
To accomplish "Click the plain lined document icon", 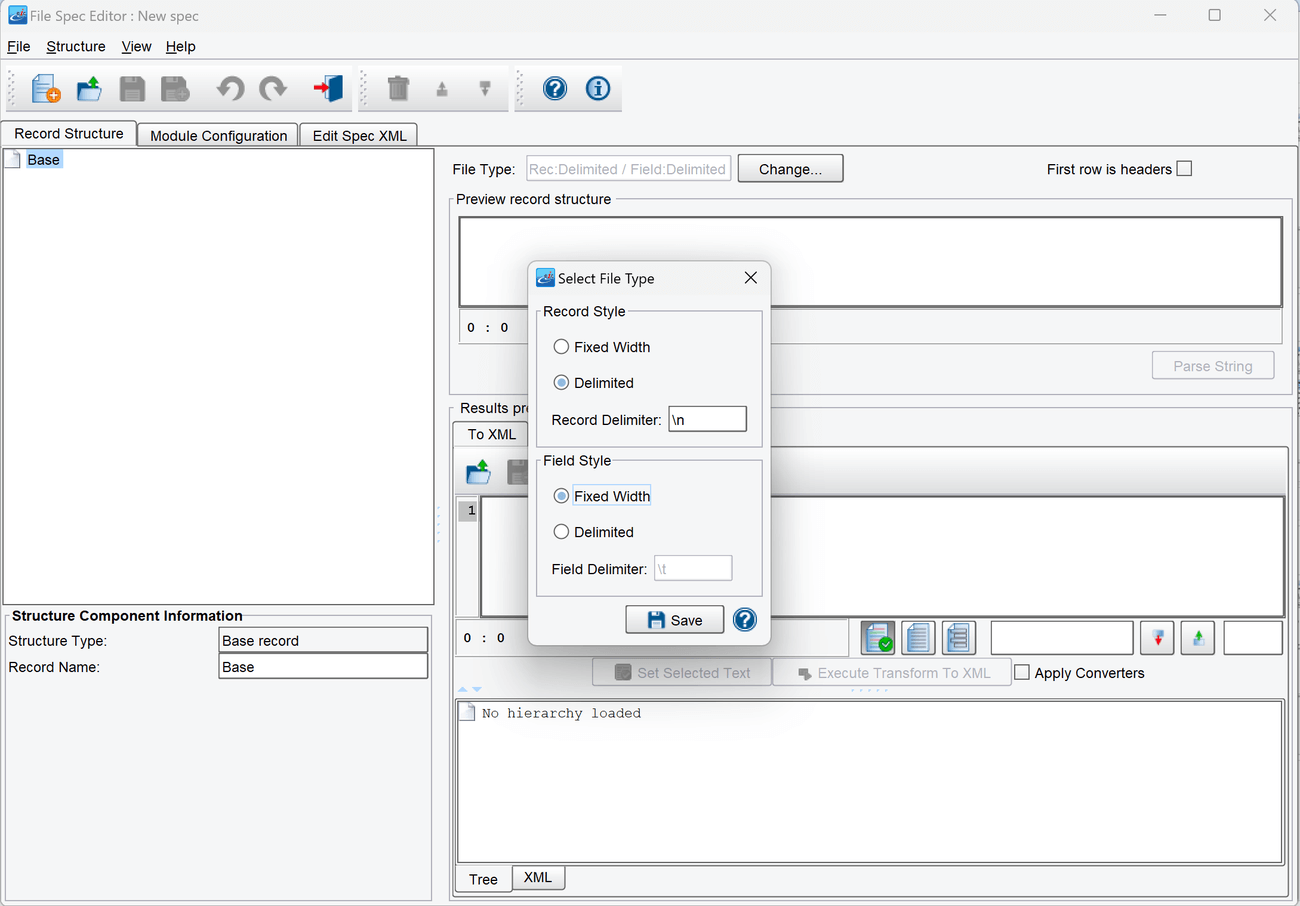I will pos(918,637).
